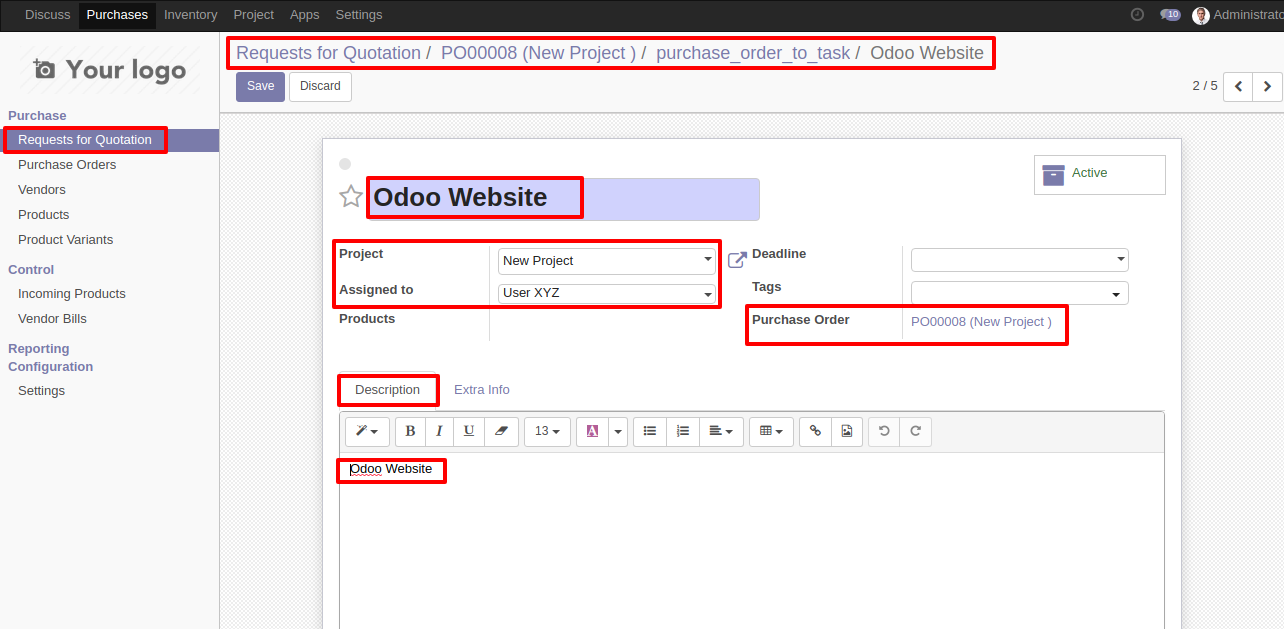This screenshot has width=1284, height=629.
Task: Open the Tags dropdown field
Action: (x=1020, y=294)
